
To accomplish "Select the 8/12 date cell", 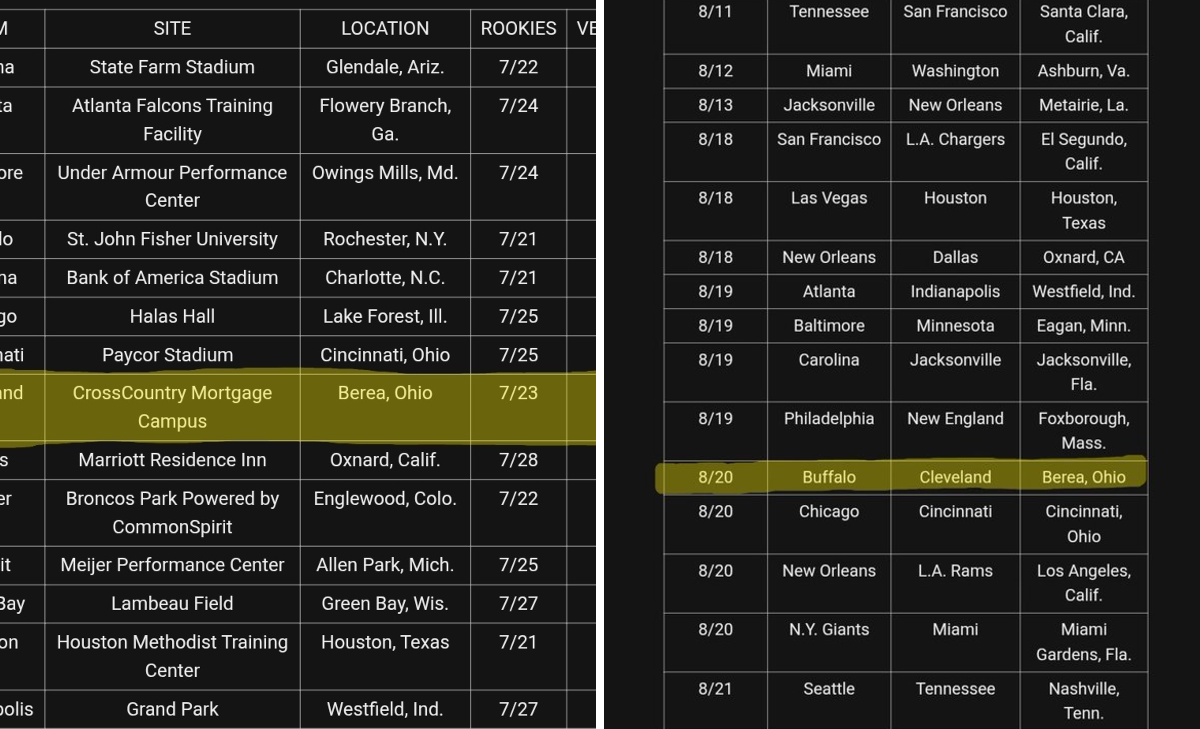I will [x=715, y=71].
